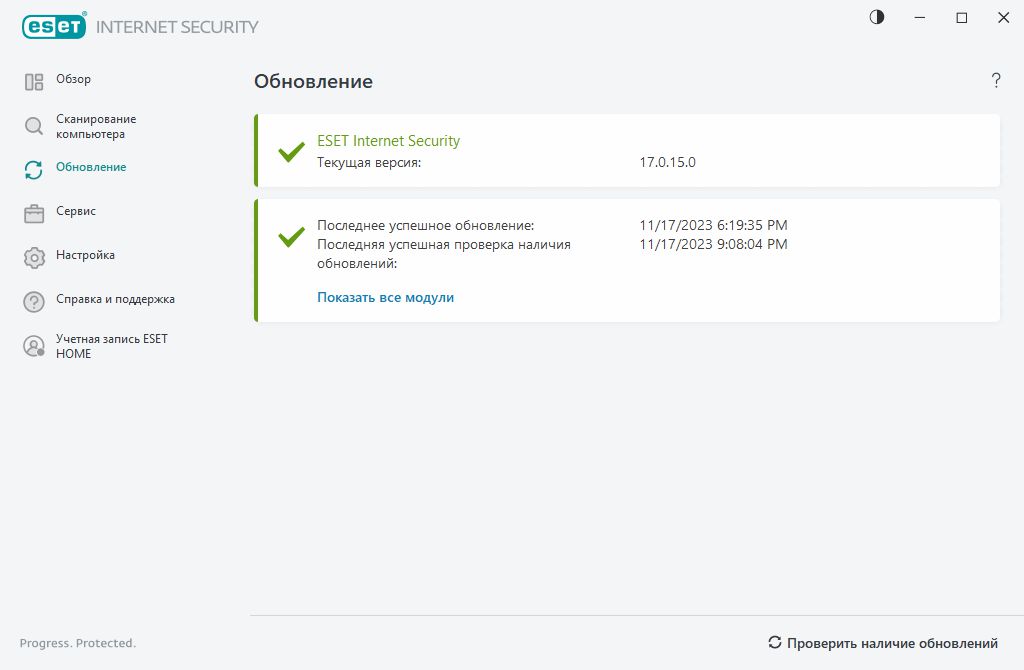The image size is (1024, 670).
Task: Click the Показать все модули link
Action: point(385,297)
